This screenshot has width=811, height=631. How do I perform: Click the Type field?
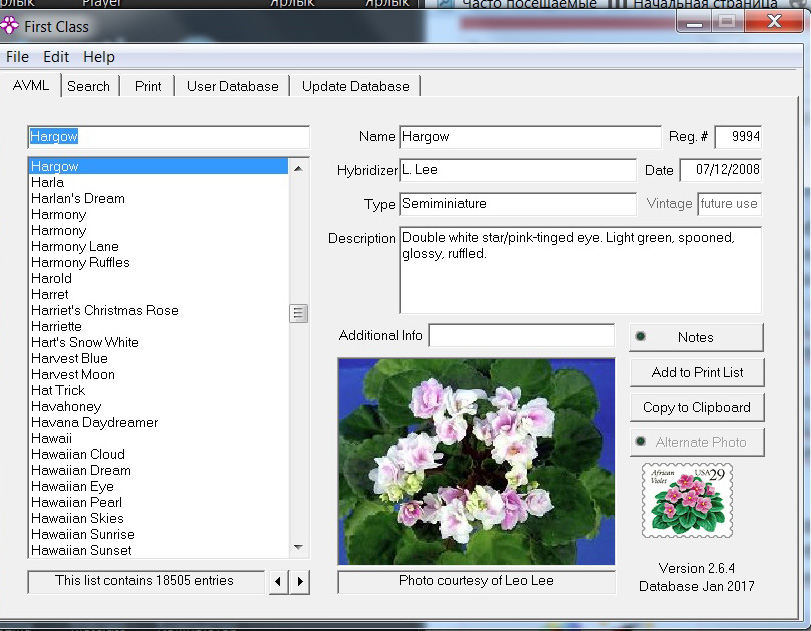pyautogui.click(x=518, y=204)
